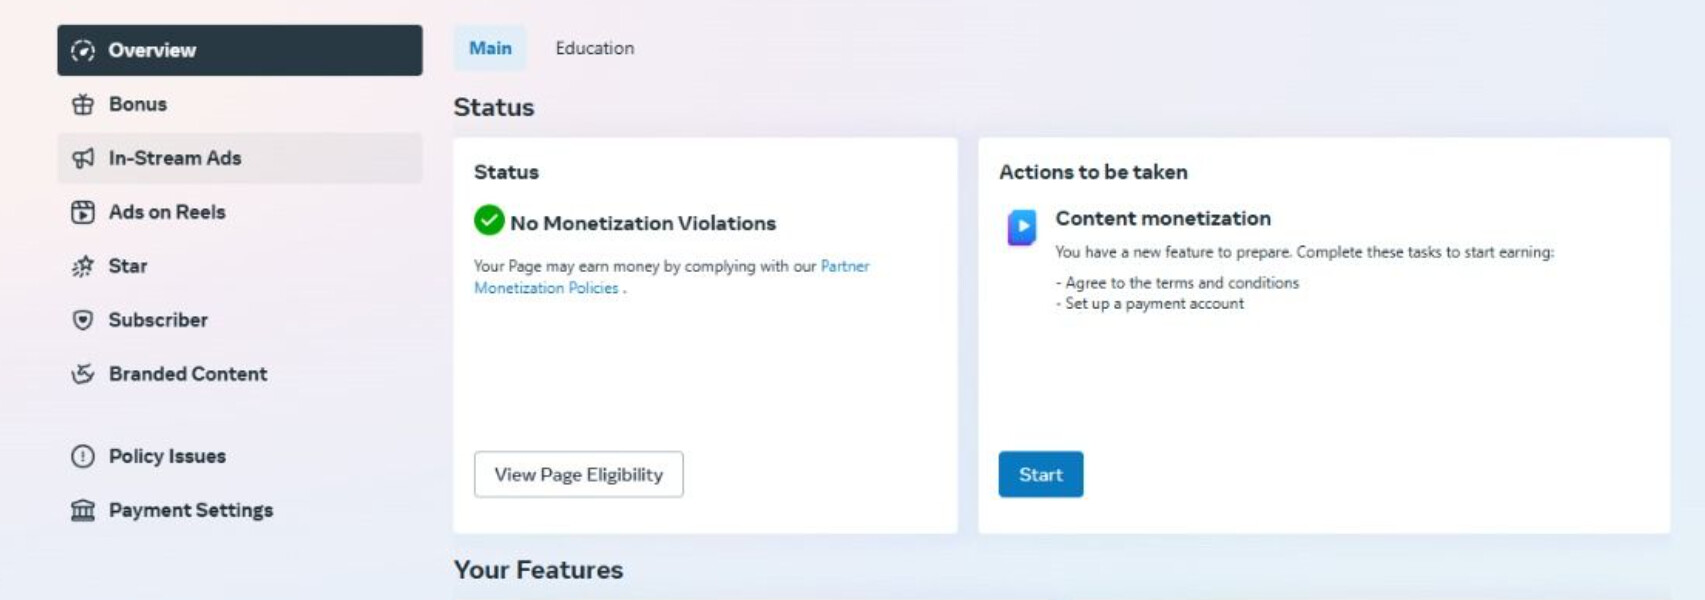Click the green No Violations checkmark
Screen dimensions: 1705x600
(489, 220)
